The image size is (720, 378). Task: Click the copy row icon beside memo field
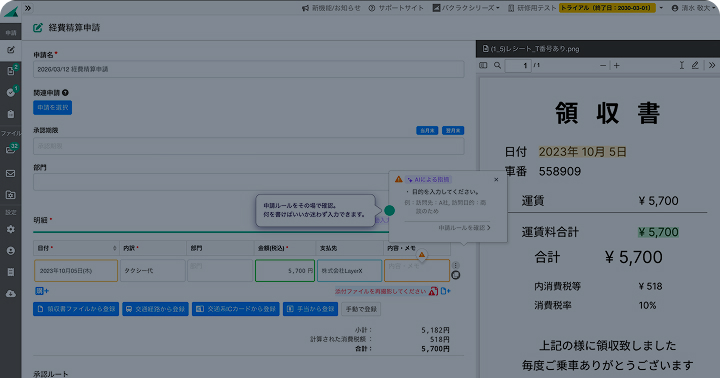[x=456, y=275]
